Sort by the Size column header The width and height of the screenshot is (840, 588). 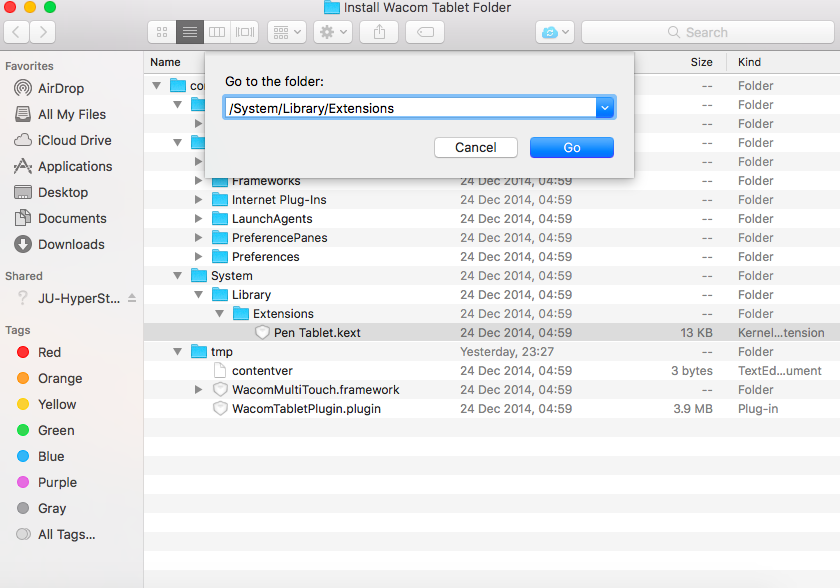pyautogui.click(x=701, y=62)
